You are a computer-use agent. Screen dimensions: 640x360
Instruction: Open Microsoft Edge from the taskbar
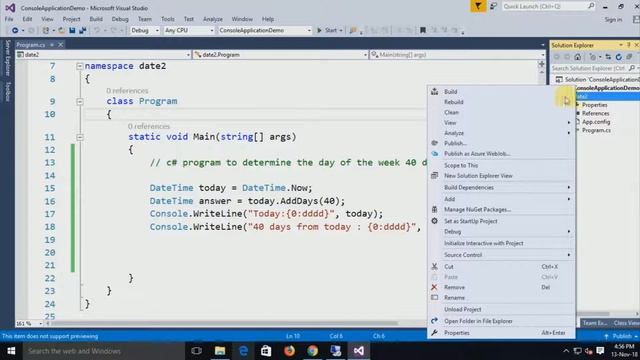click(243, 351)
